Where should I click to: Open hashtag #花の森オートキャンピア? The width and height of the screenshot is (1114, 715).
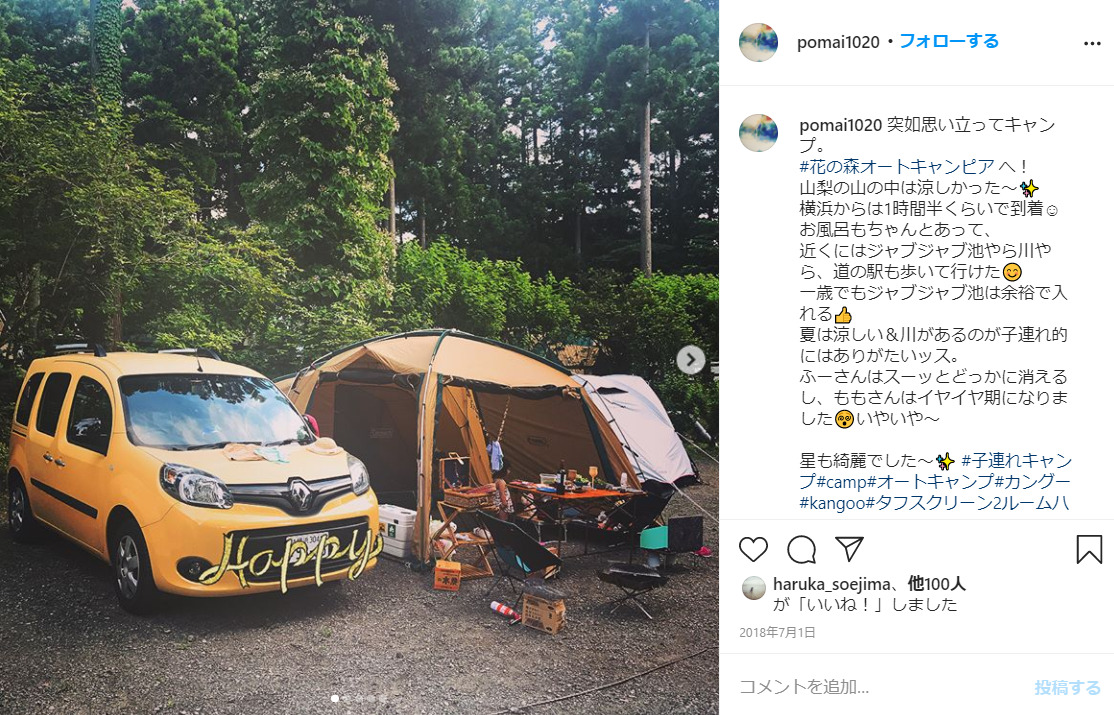(897, 166)
